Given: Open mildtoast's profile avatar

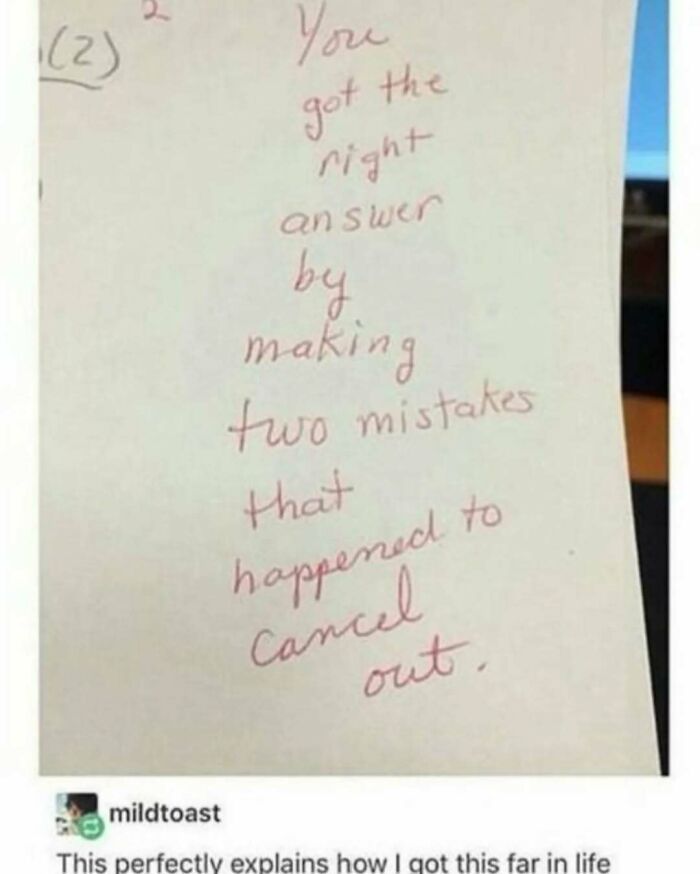Looking at the screenshot, I should (x=78, y=813).
